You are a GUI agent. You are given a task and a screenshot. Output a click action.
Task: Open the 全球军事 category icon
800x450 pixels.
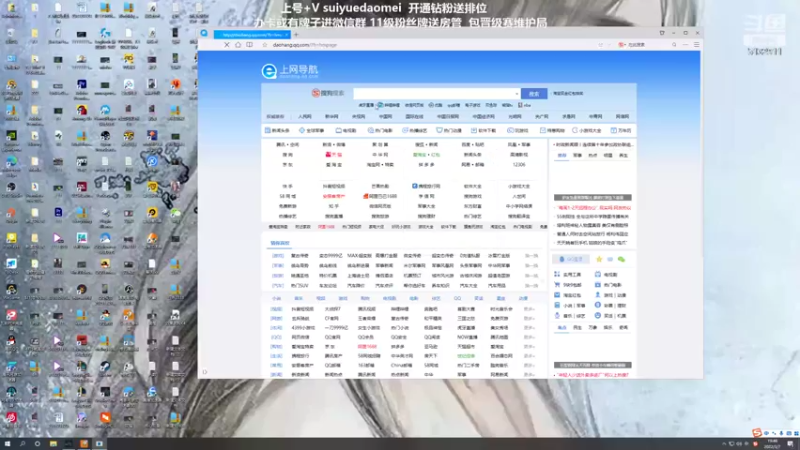pos(311,131)
